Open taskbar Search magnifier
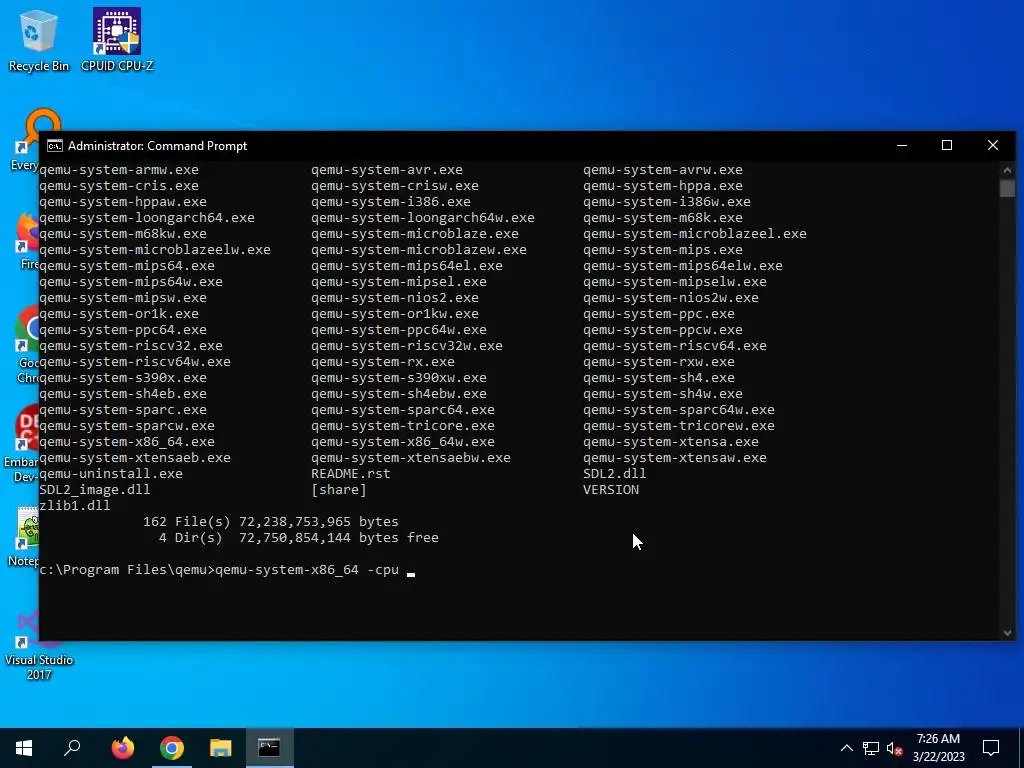Viewport: 1024px width, 768px height. 72,748
